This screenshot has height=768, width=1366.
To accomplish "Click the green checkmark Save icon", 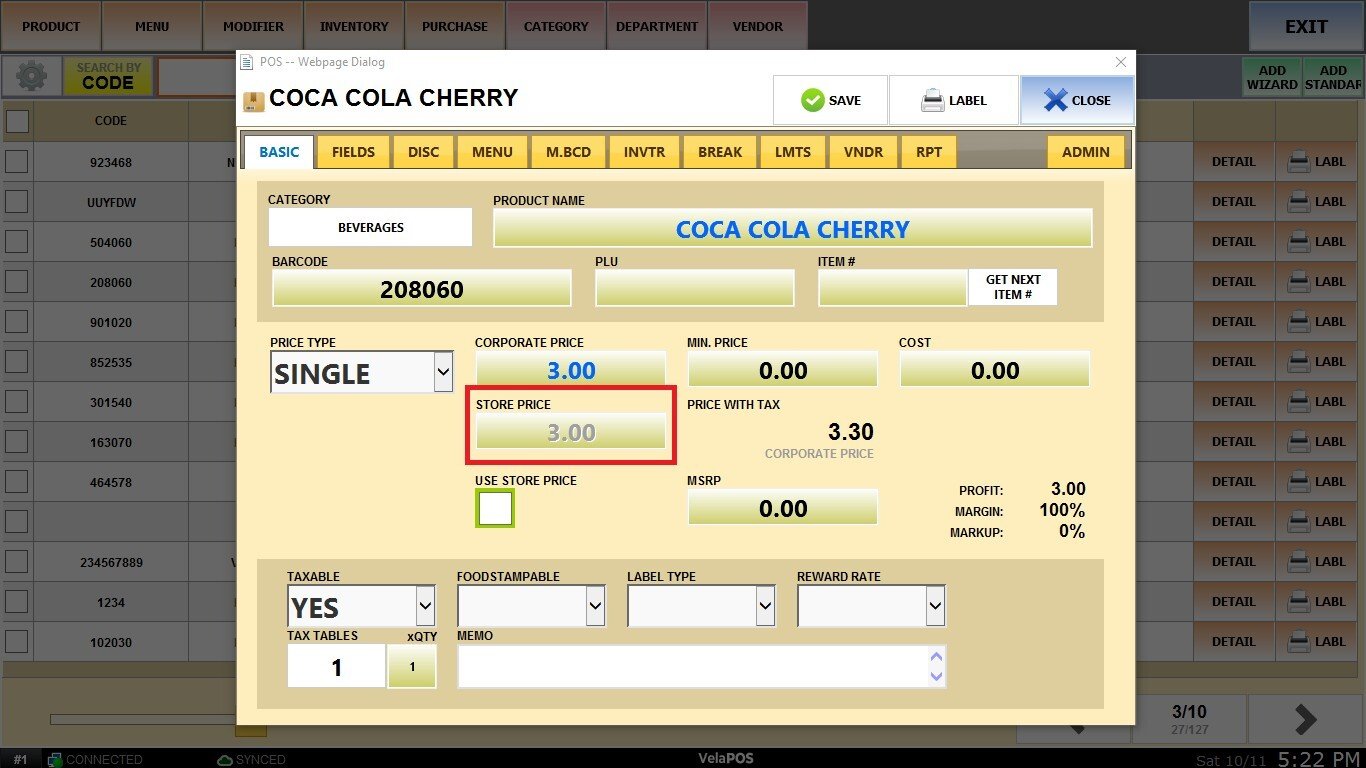I will pos(812,100).
